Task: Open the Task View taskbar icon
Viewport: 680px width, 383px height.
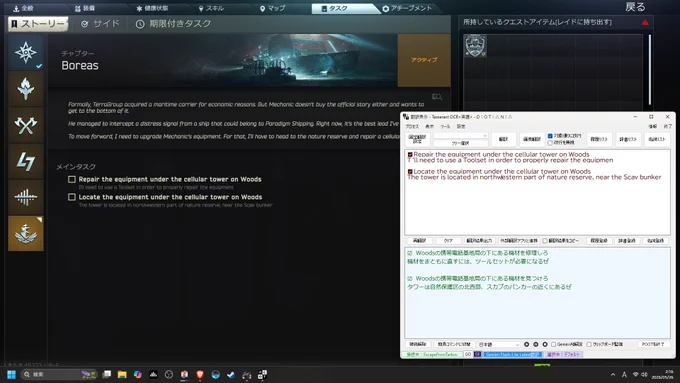Action: point(107,375)
